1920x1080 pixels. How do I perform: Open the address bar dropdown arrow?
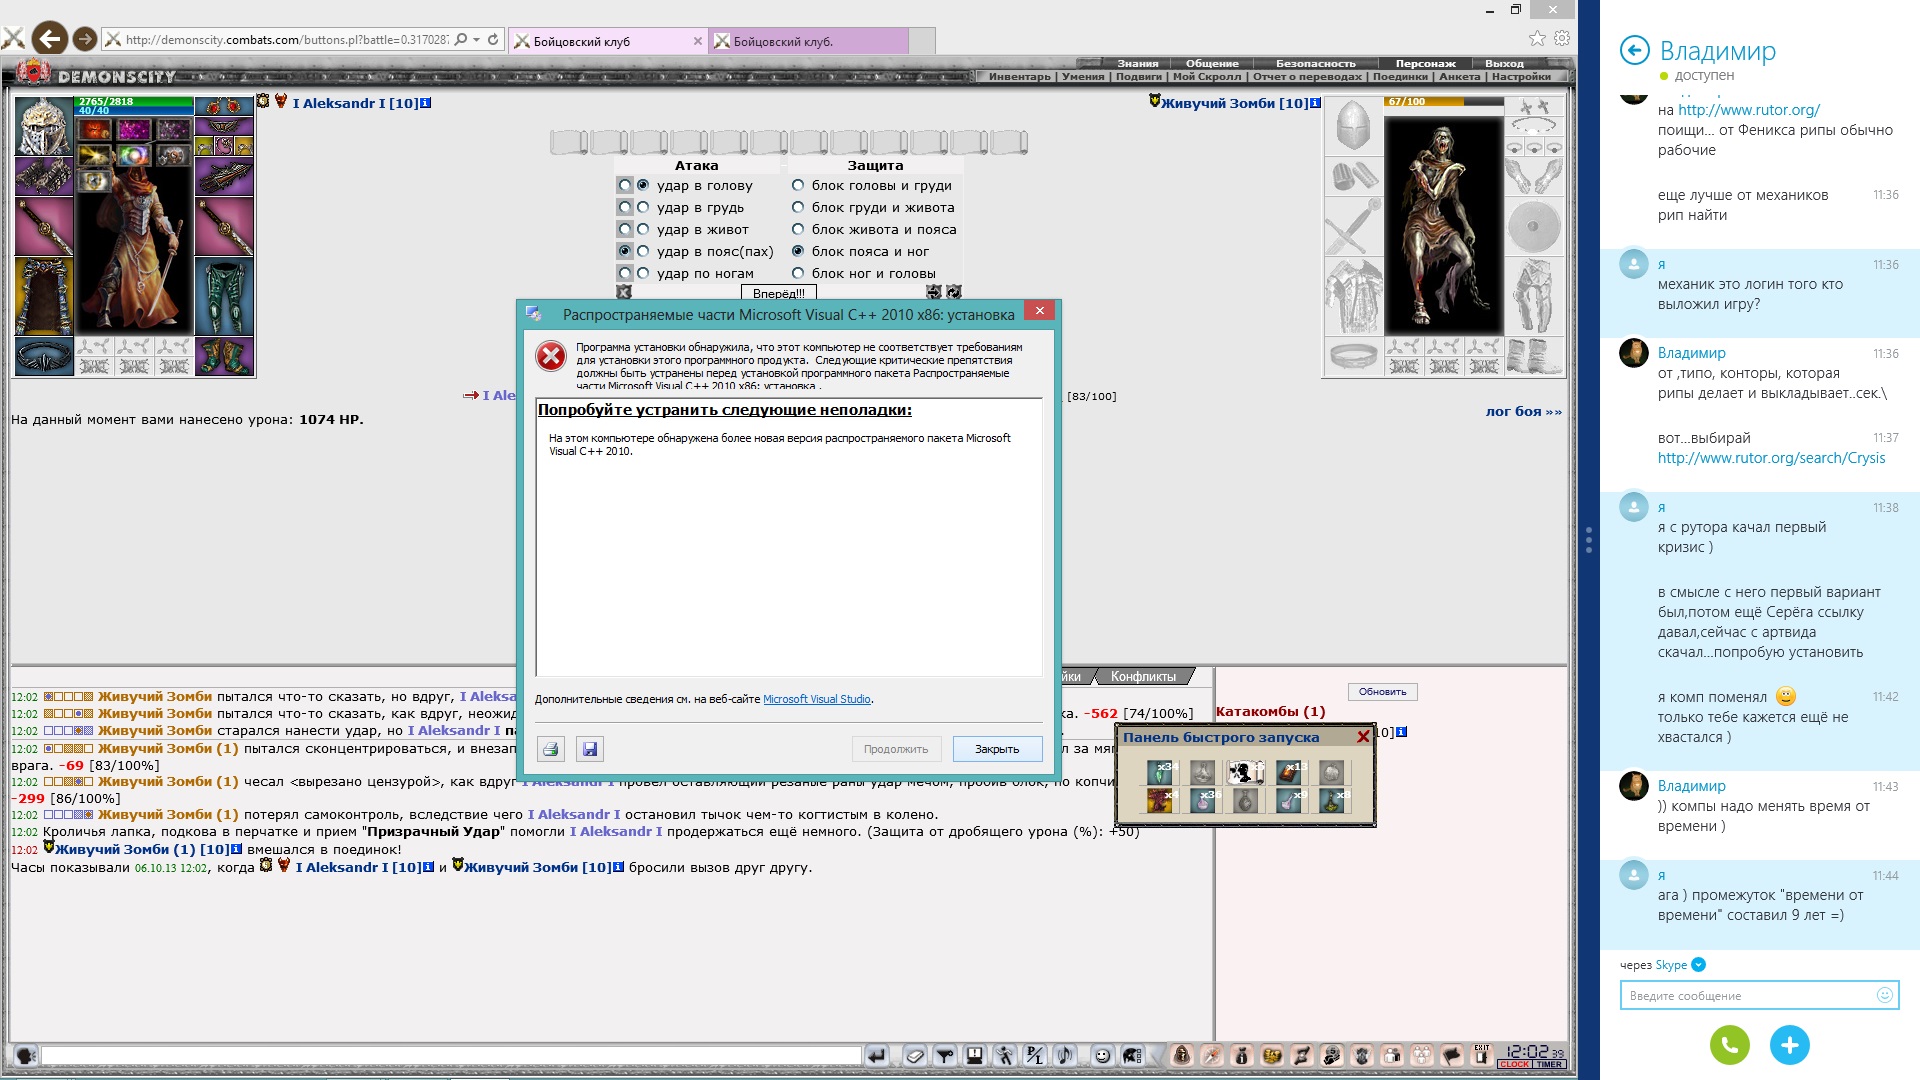click(x=477, y=40)
